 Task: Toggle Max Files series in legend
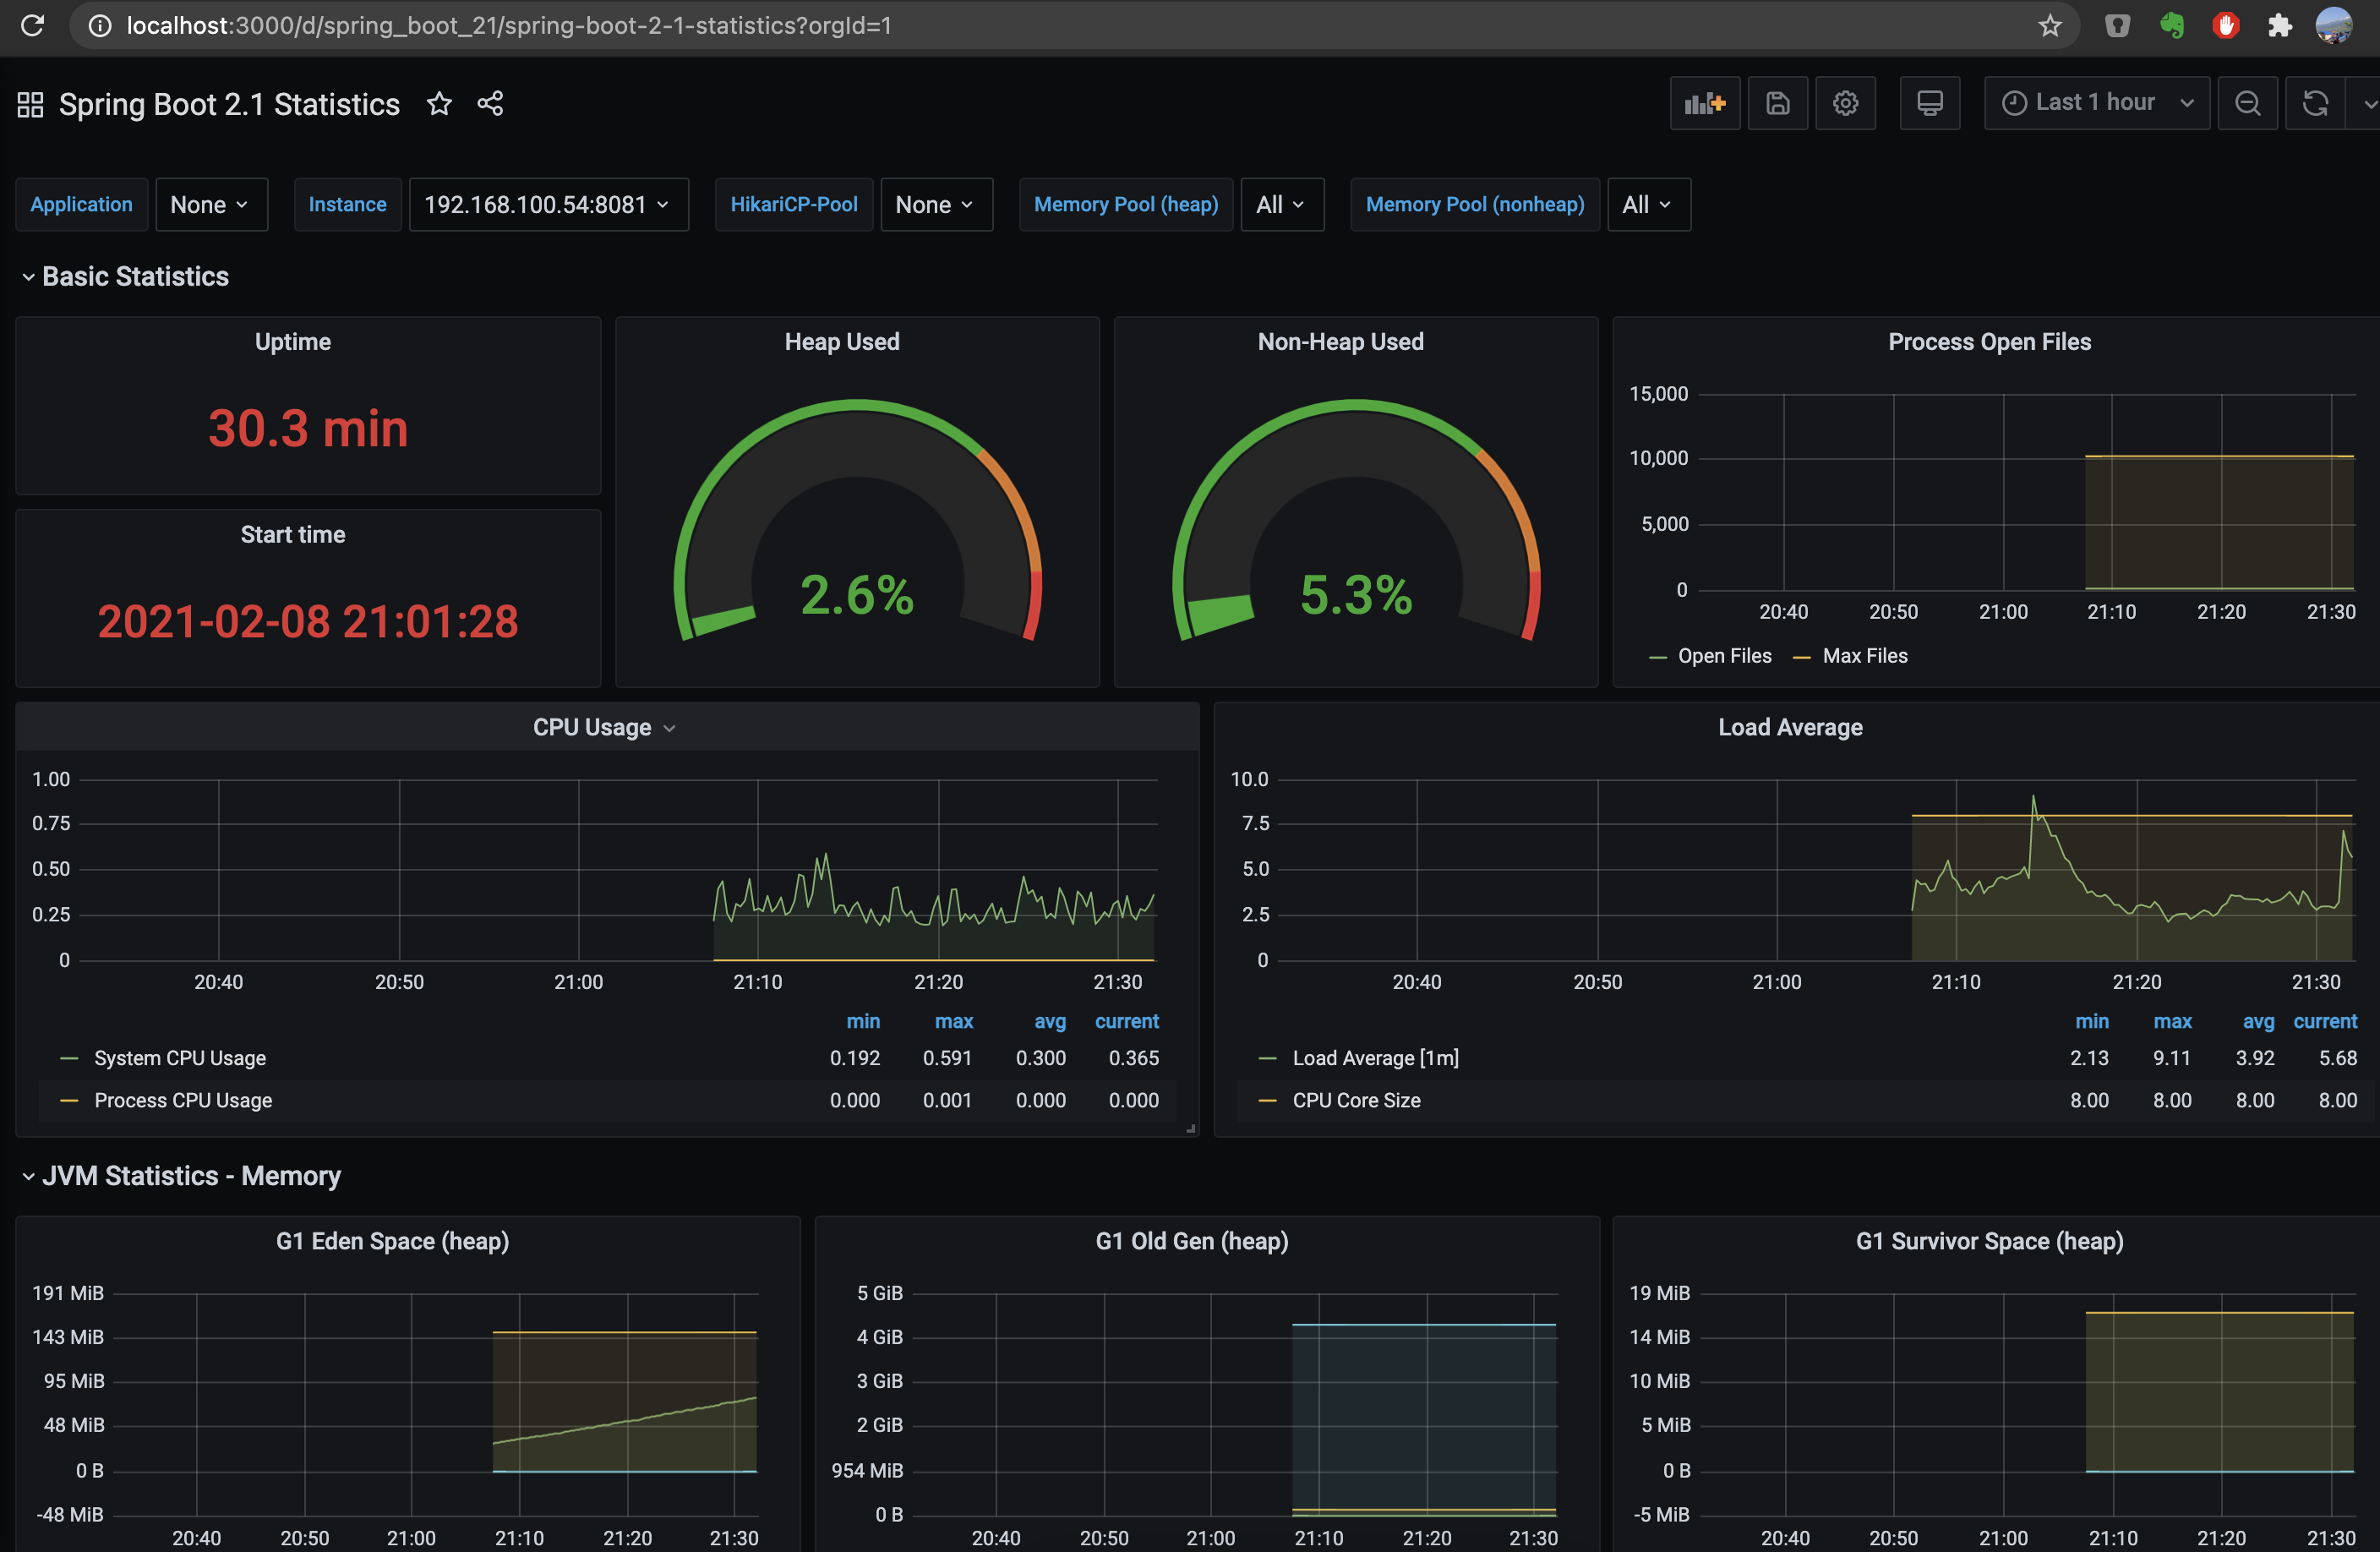pyautogui.click(x=1865, y=656)
